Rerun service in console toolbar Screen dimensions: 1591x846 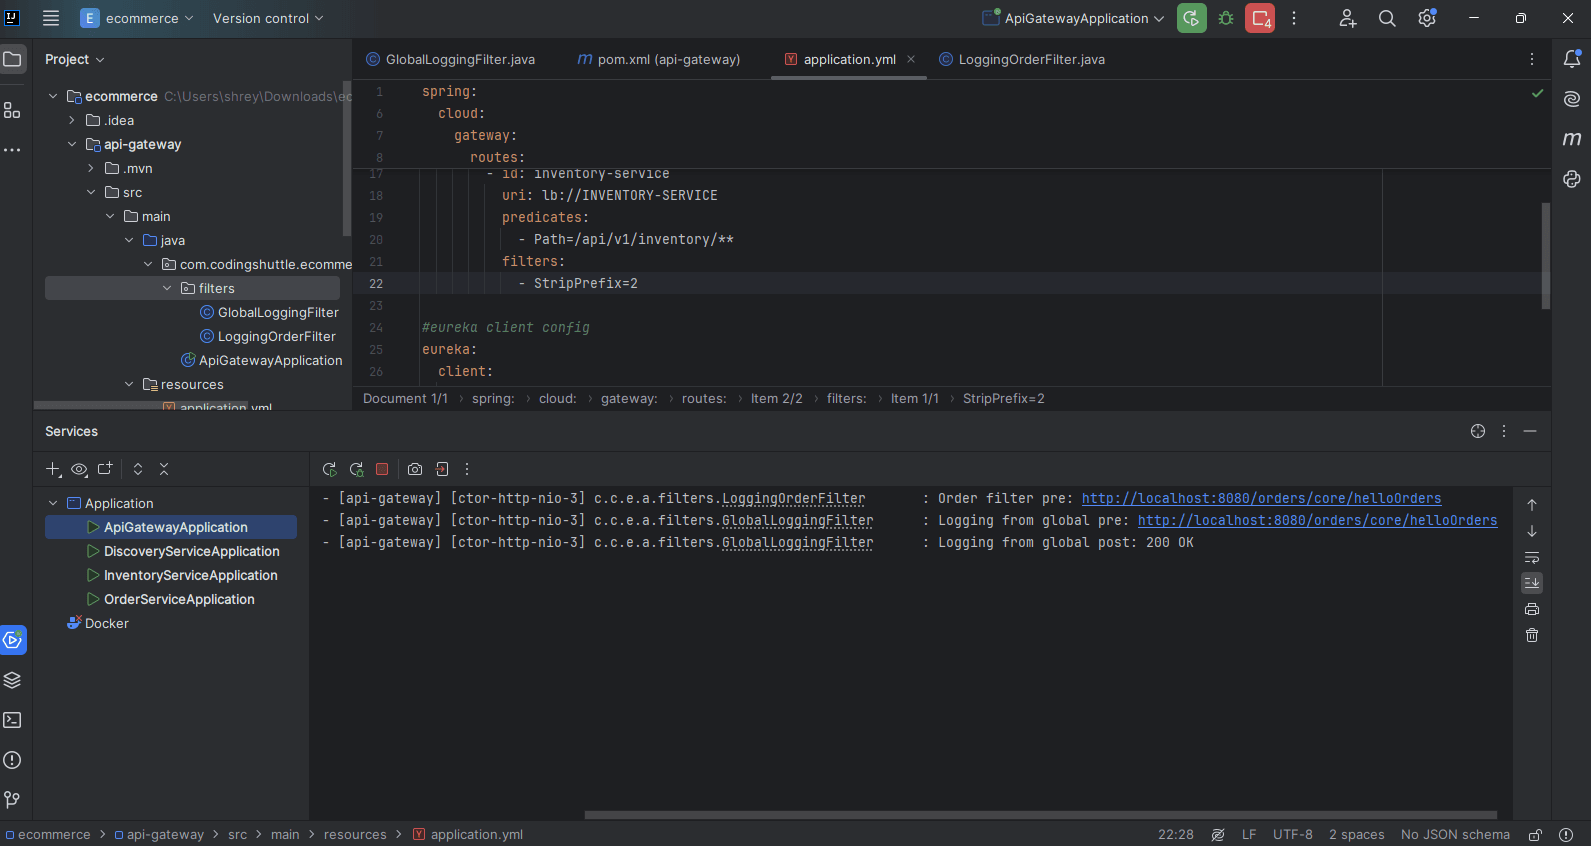[330, 469]
